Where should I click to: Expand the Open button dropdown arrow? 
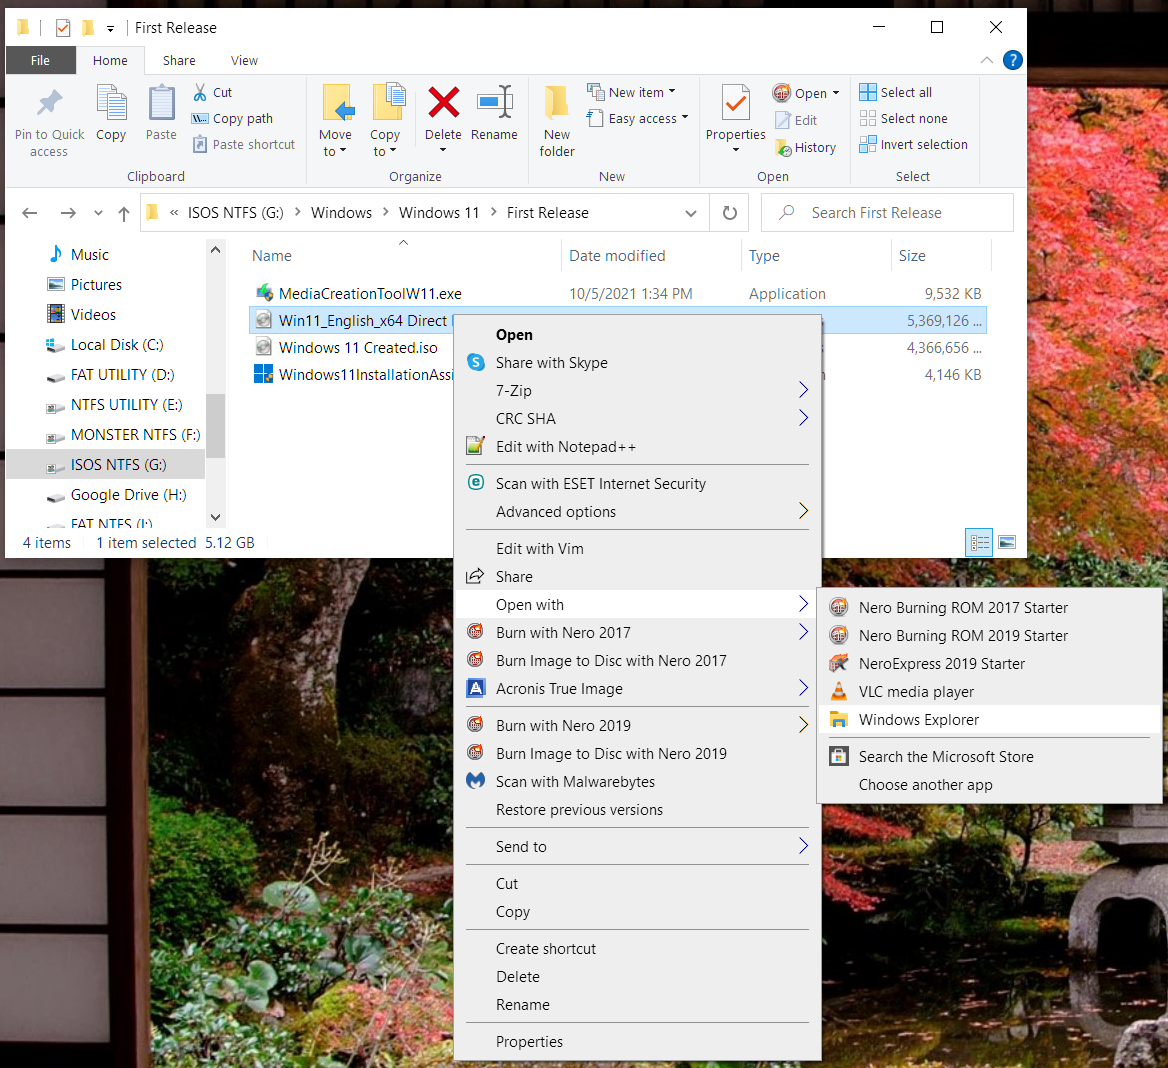(x=836, y=93)
